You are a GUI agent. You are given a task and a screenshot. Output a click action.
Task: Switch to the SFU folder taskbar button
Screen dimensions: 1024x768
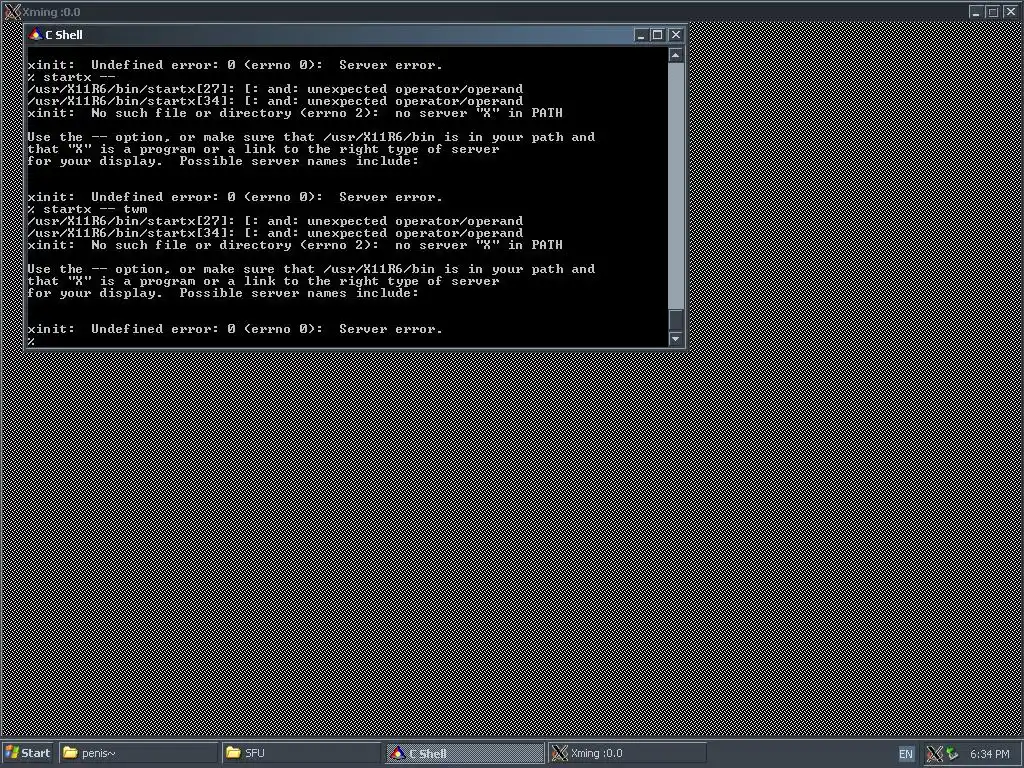pos(301,753)
